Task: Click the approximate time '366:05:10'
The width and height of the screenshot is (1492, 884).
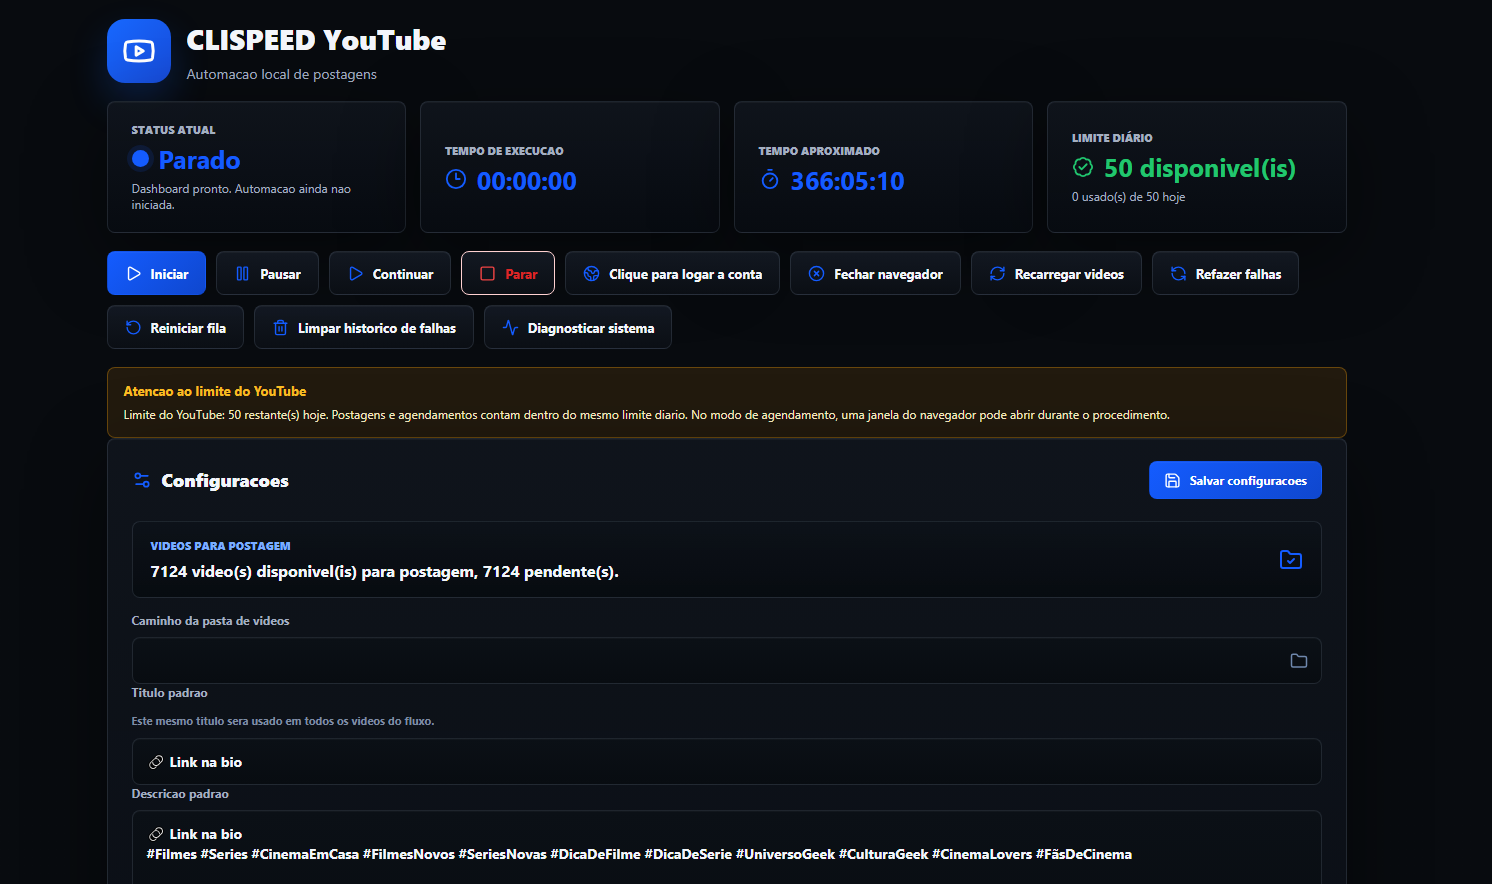Action: coord(848,181)
